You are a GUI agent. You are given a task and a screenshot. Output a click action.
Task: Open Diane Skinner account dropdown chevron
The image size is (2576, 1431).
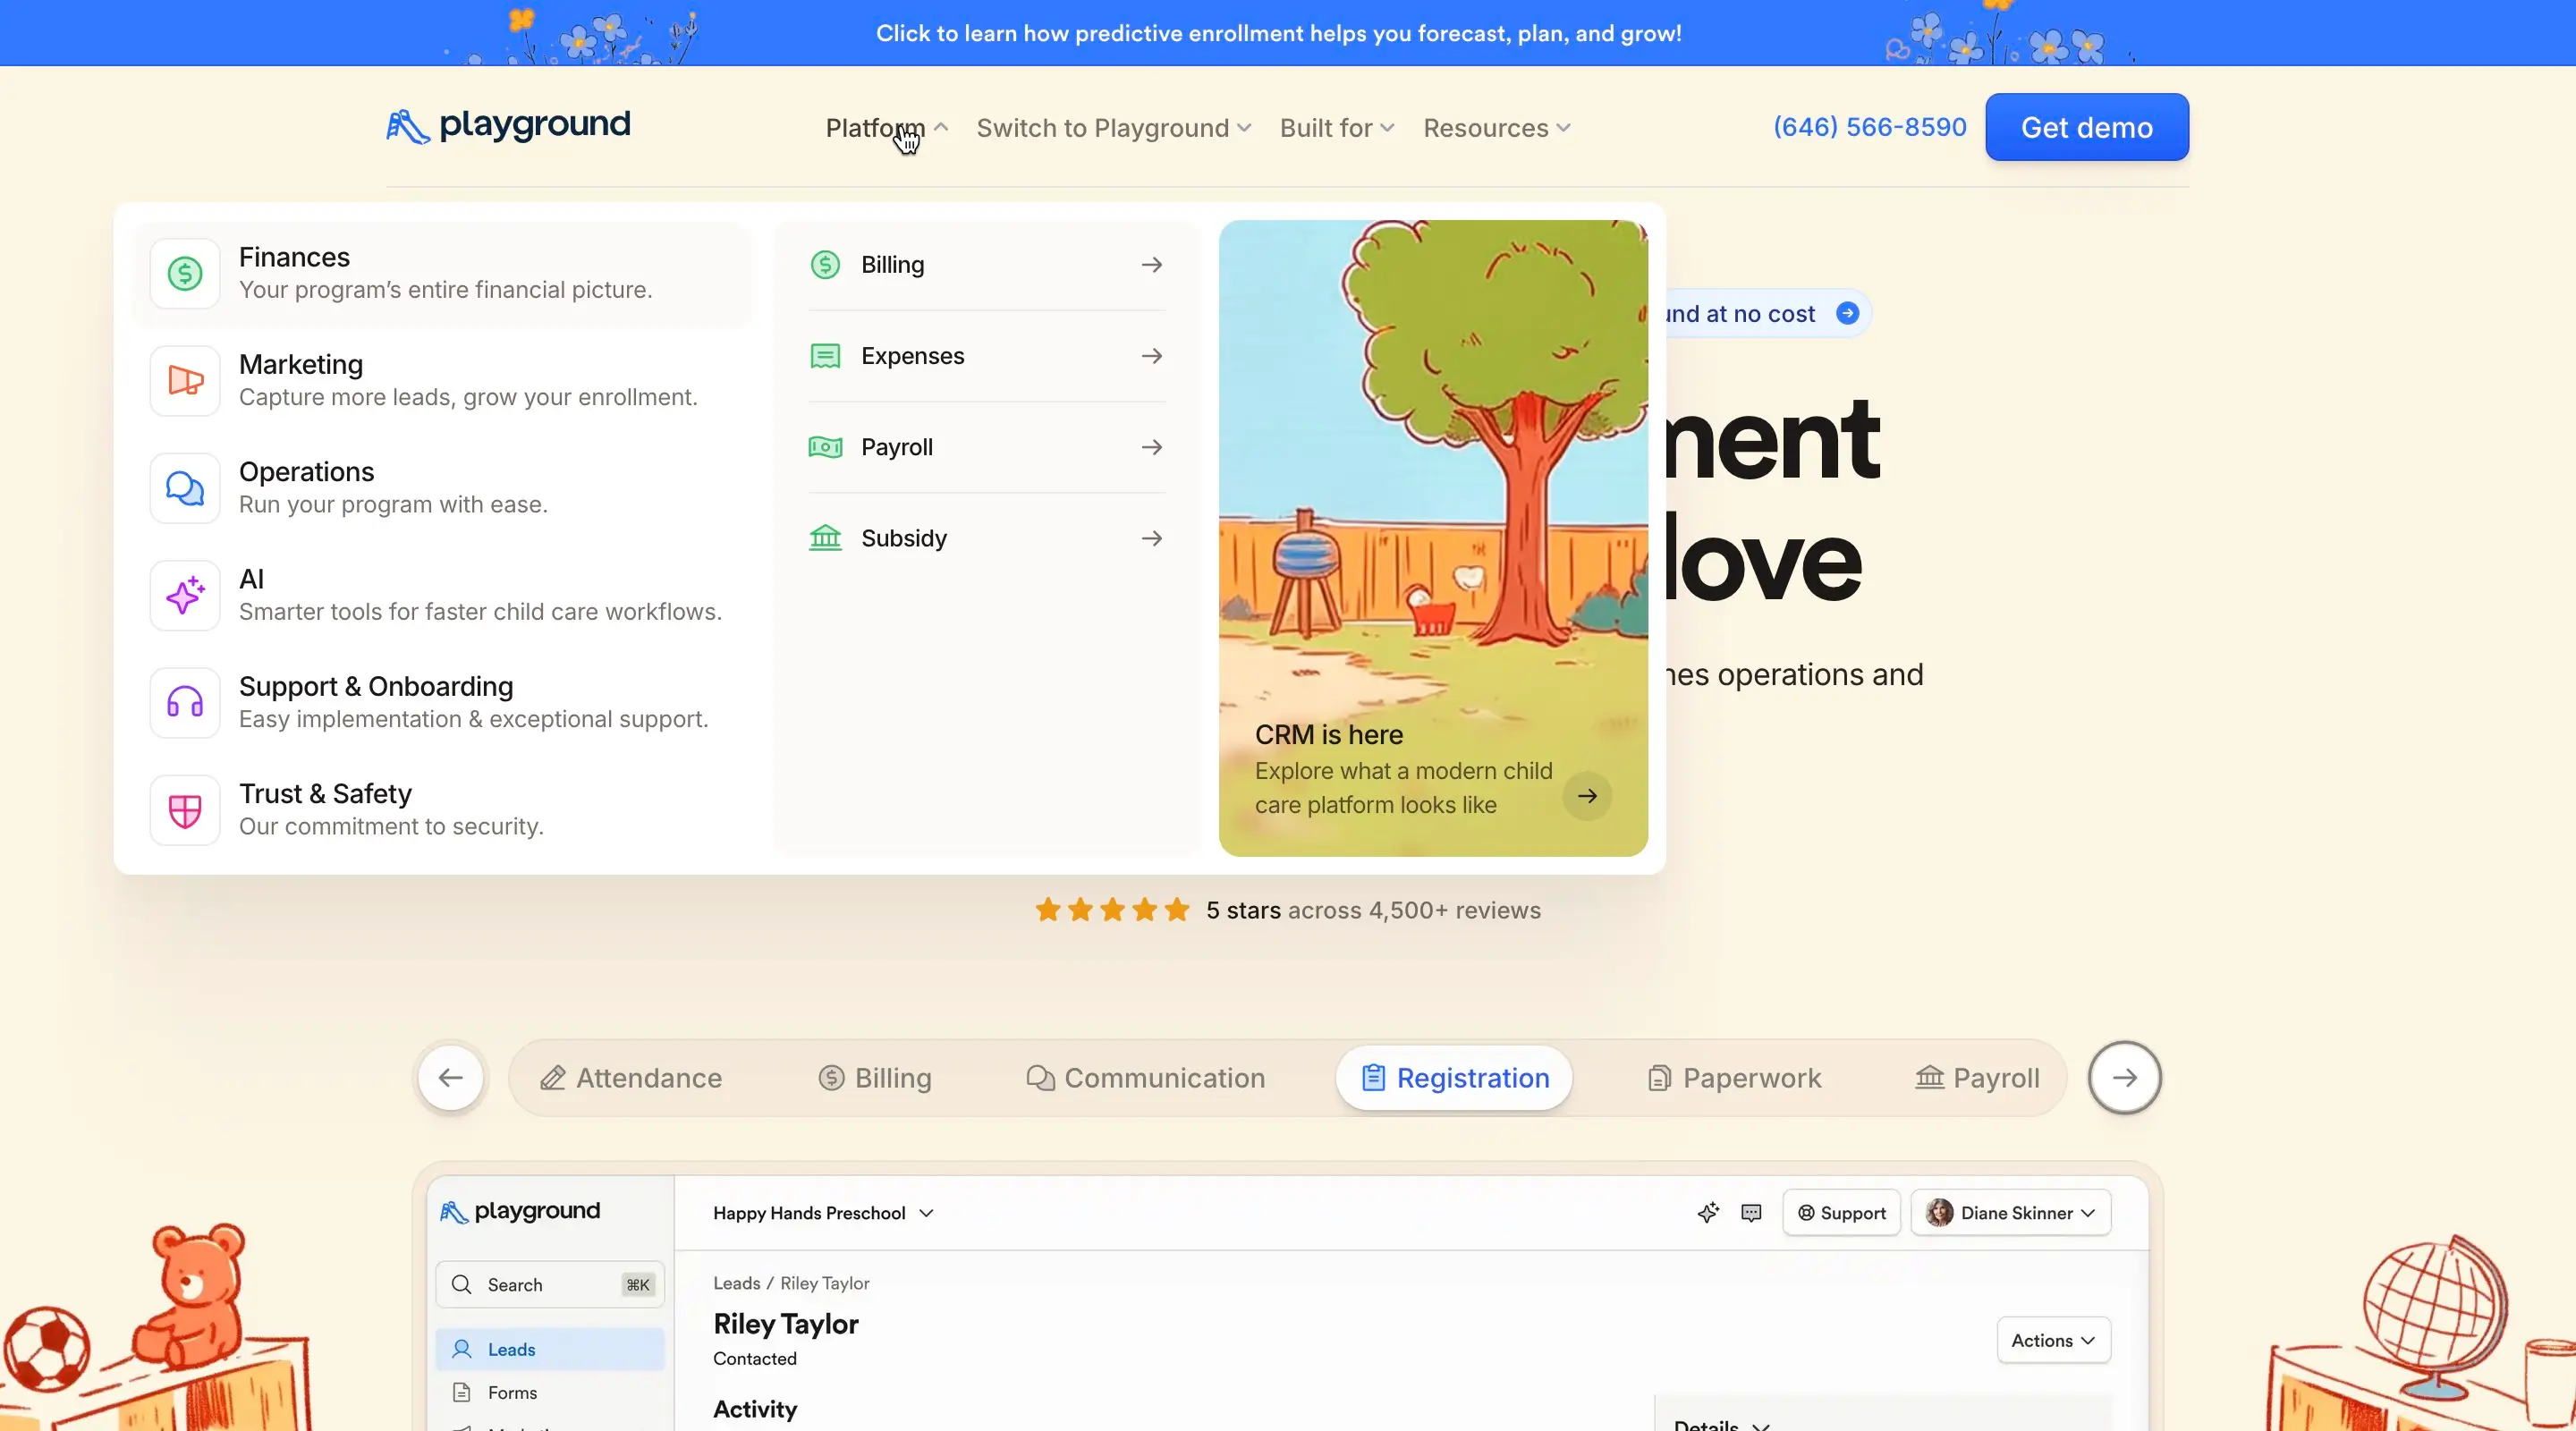[2088, 1213]
